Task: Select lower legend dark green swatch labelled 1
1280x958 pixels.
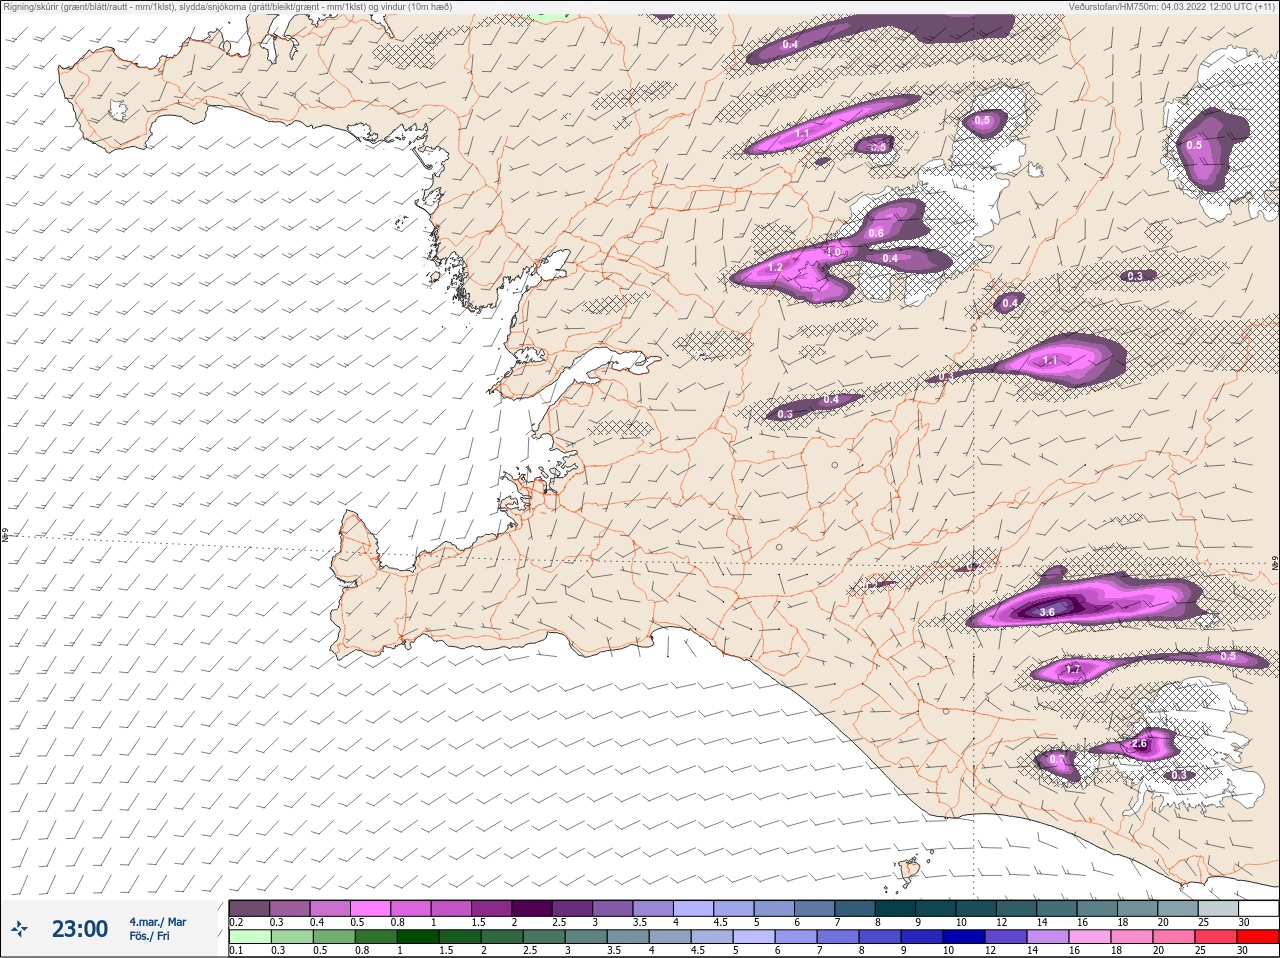Action: [417, 937]
